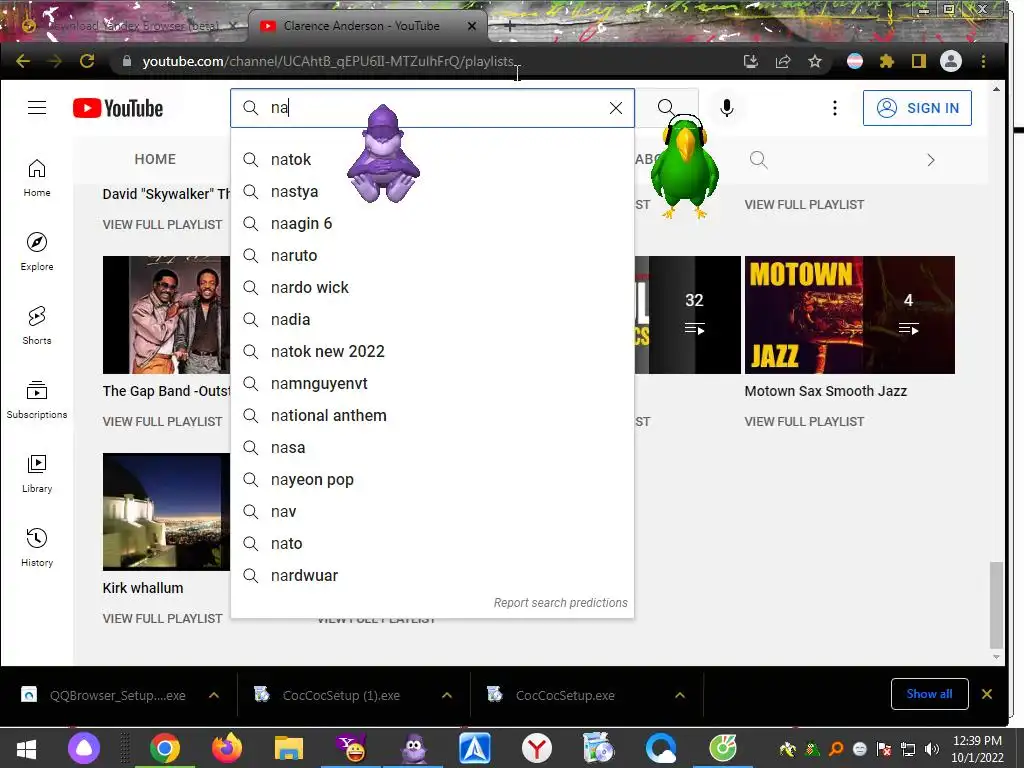Clear the search box with the X
The height and width of the screenshot is (768, 1024).
[615, 108]
